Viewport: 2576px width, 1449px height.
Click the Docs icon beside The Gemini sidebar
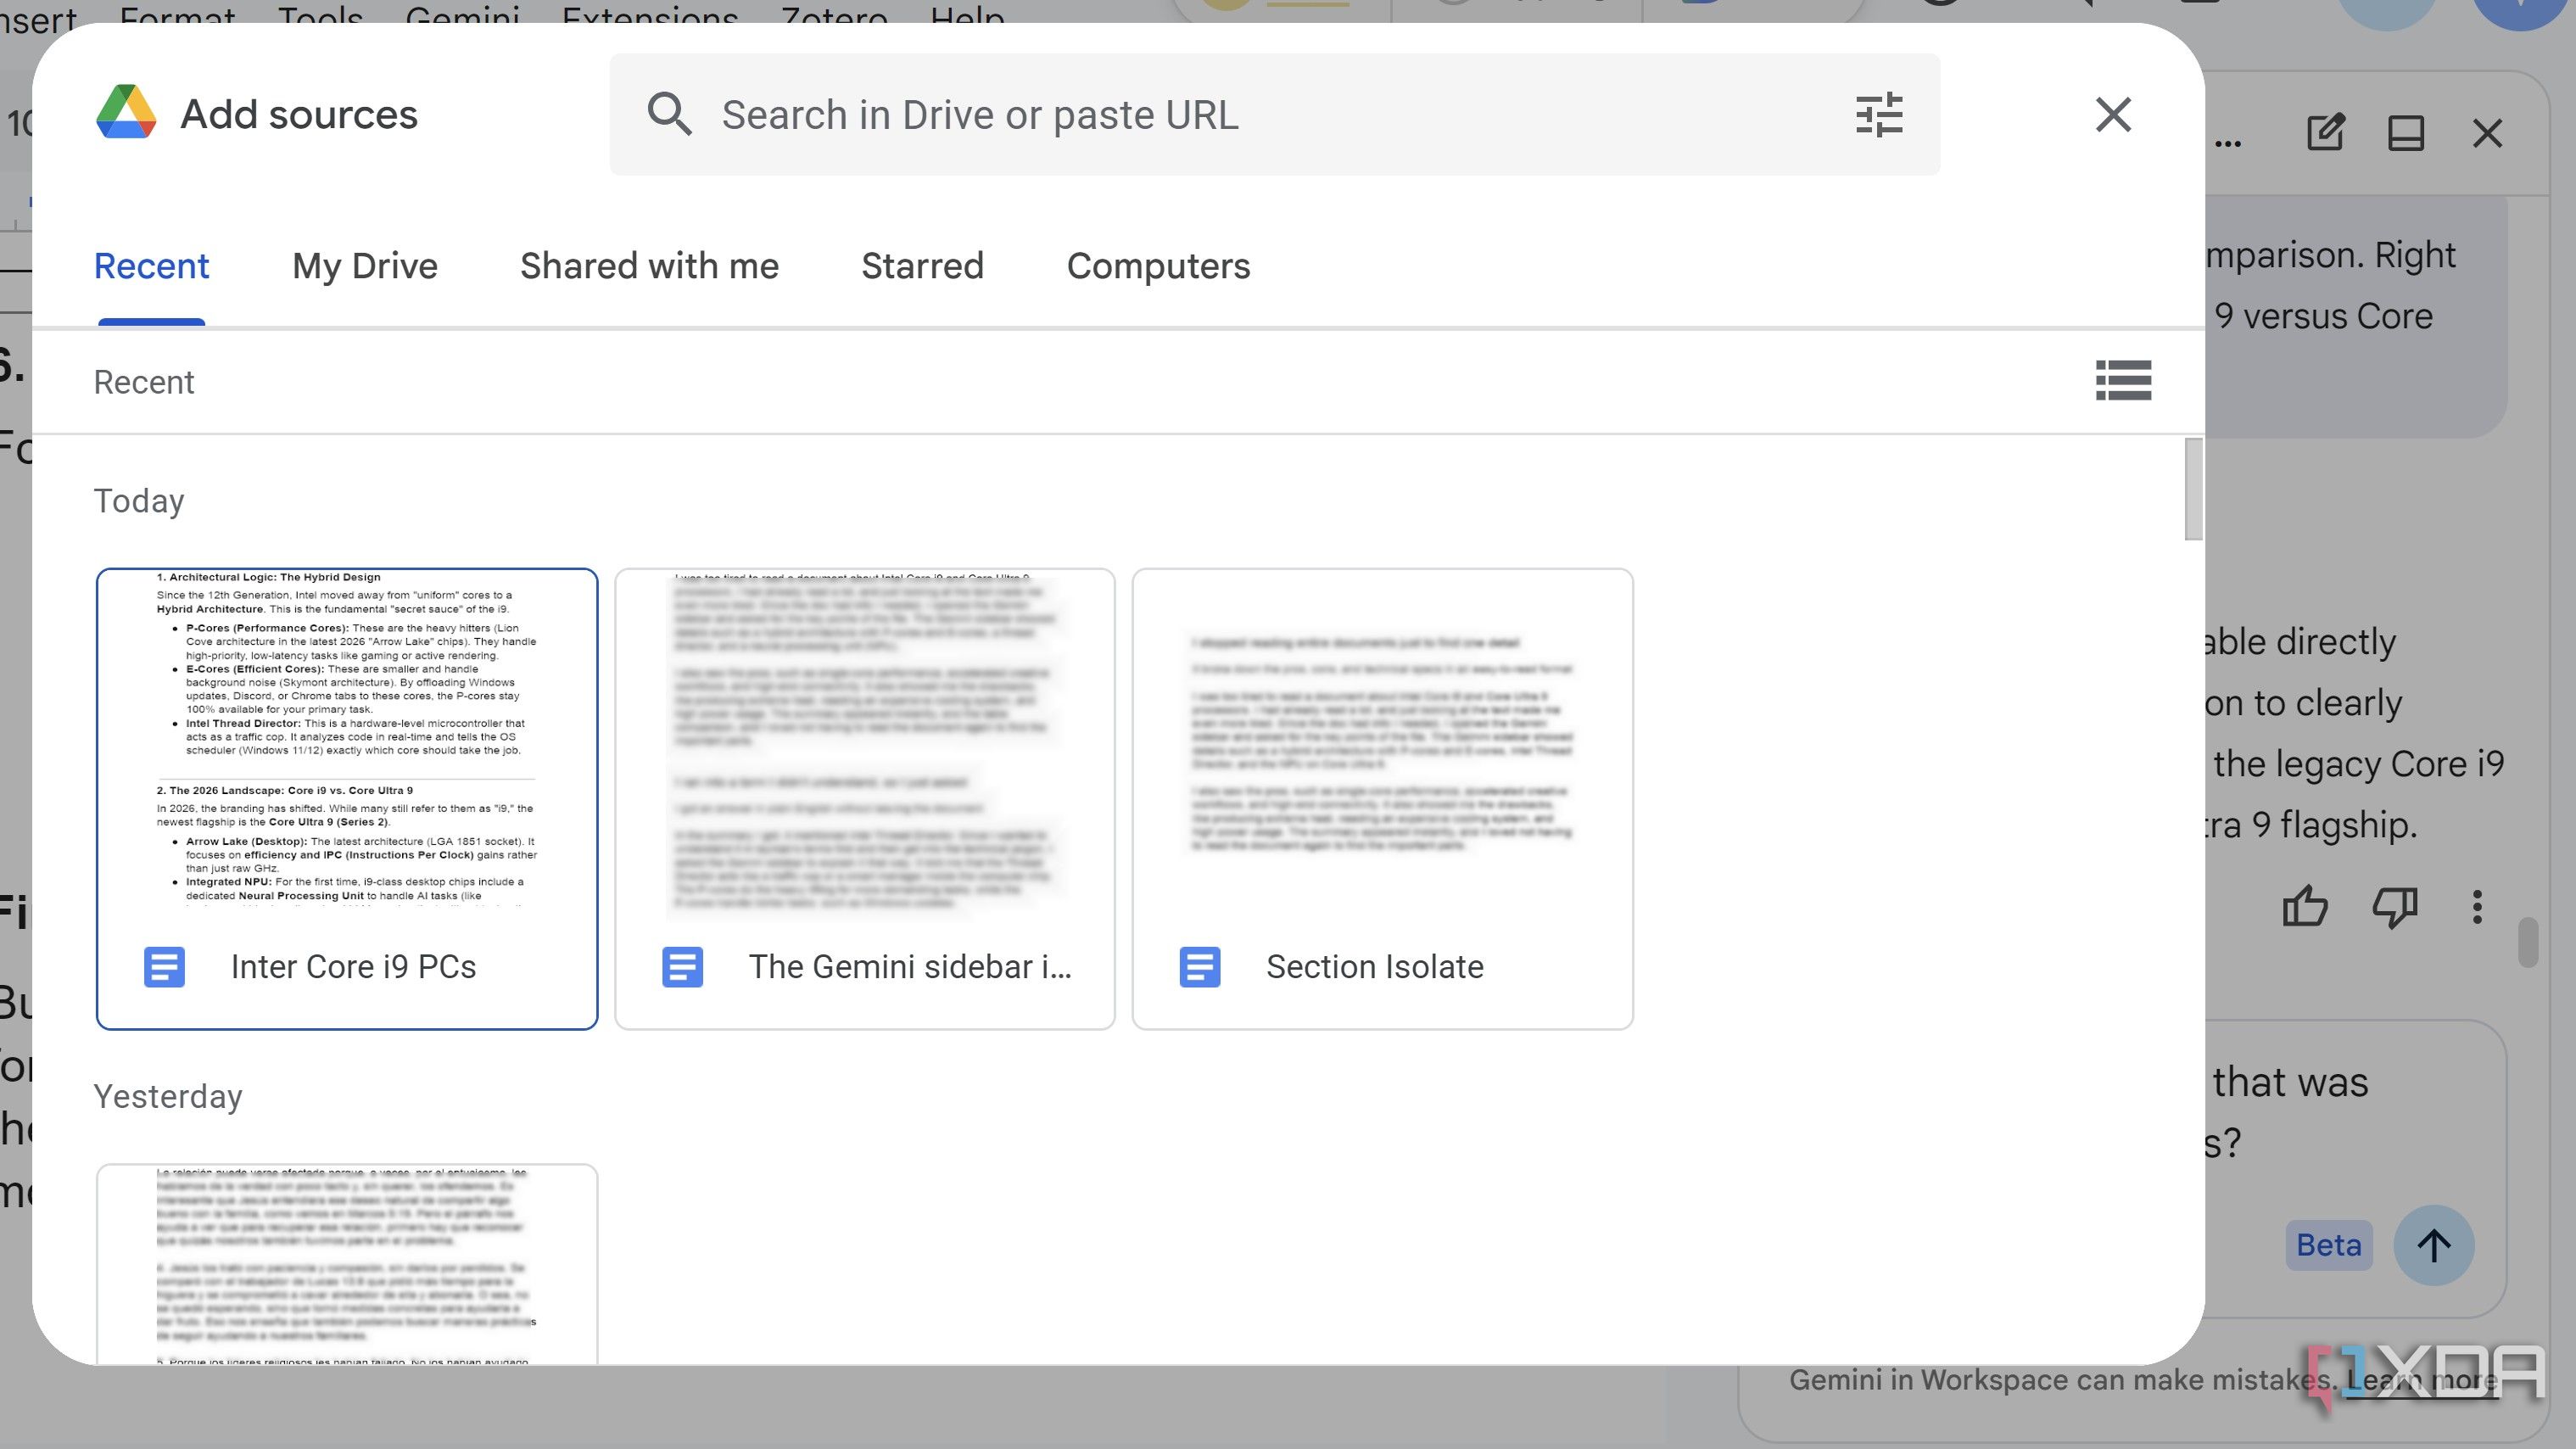[x=682, y=967]
